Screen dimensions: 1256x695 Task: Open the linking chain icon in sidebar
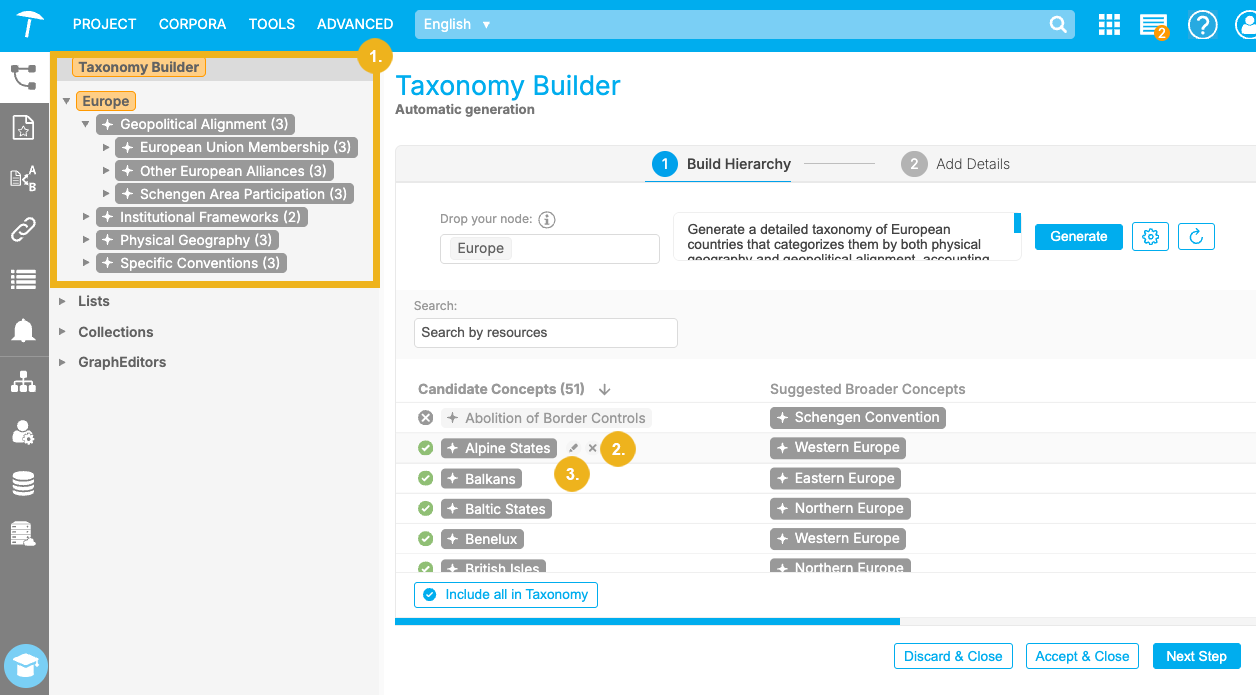coord(23,230)
